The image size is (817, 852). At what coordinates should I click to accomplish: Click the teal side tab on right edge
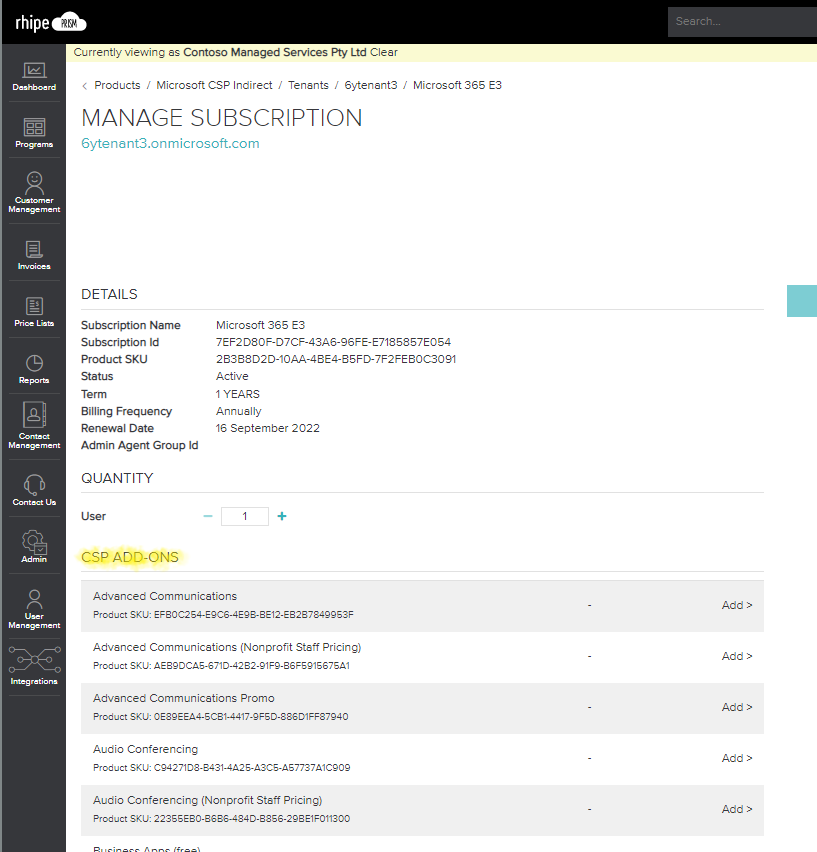802,301
